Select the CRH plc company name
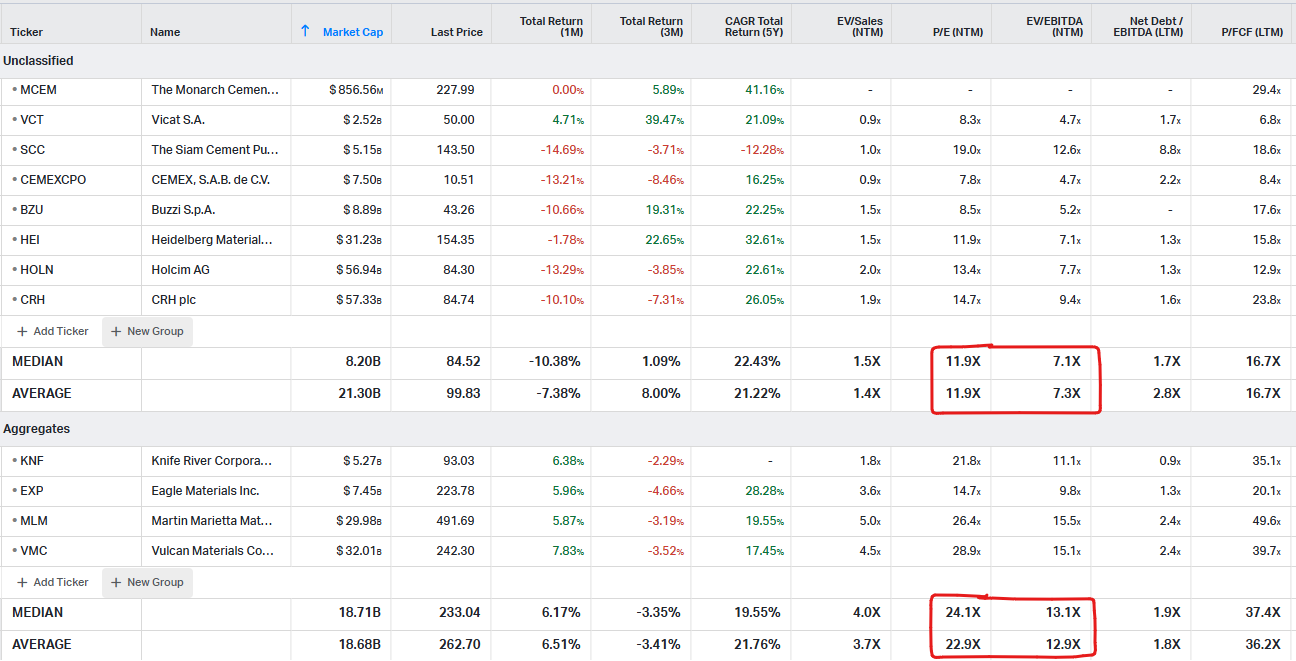1296x661 pixels. pyautogui.click(x=174, y=300)
